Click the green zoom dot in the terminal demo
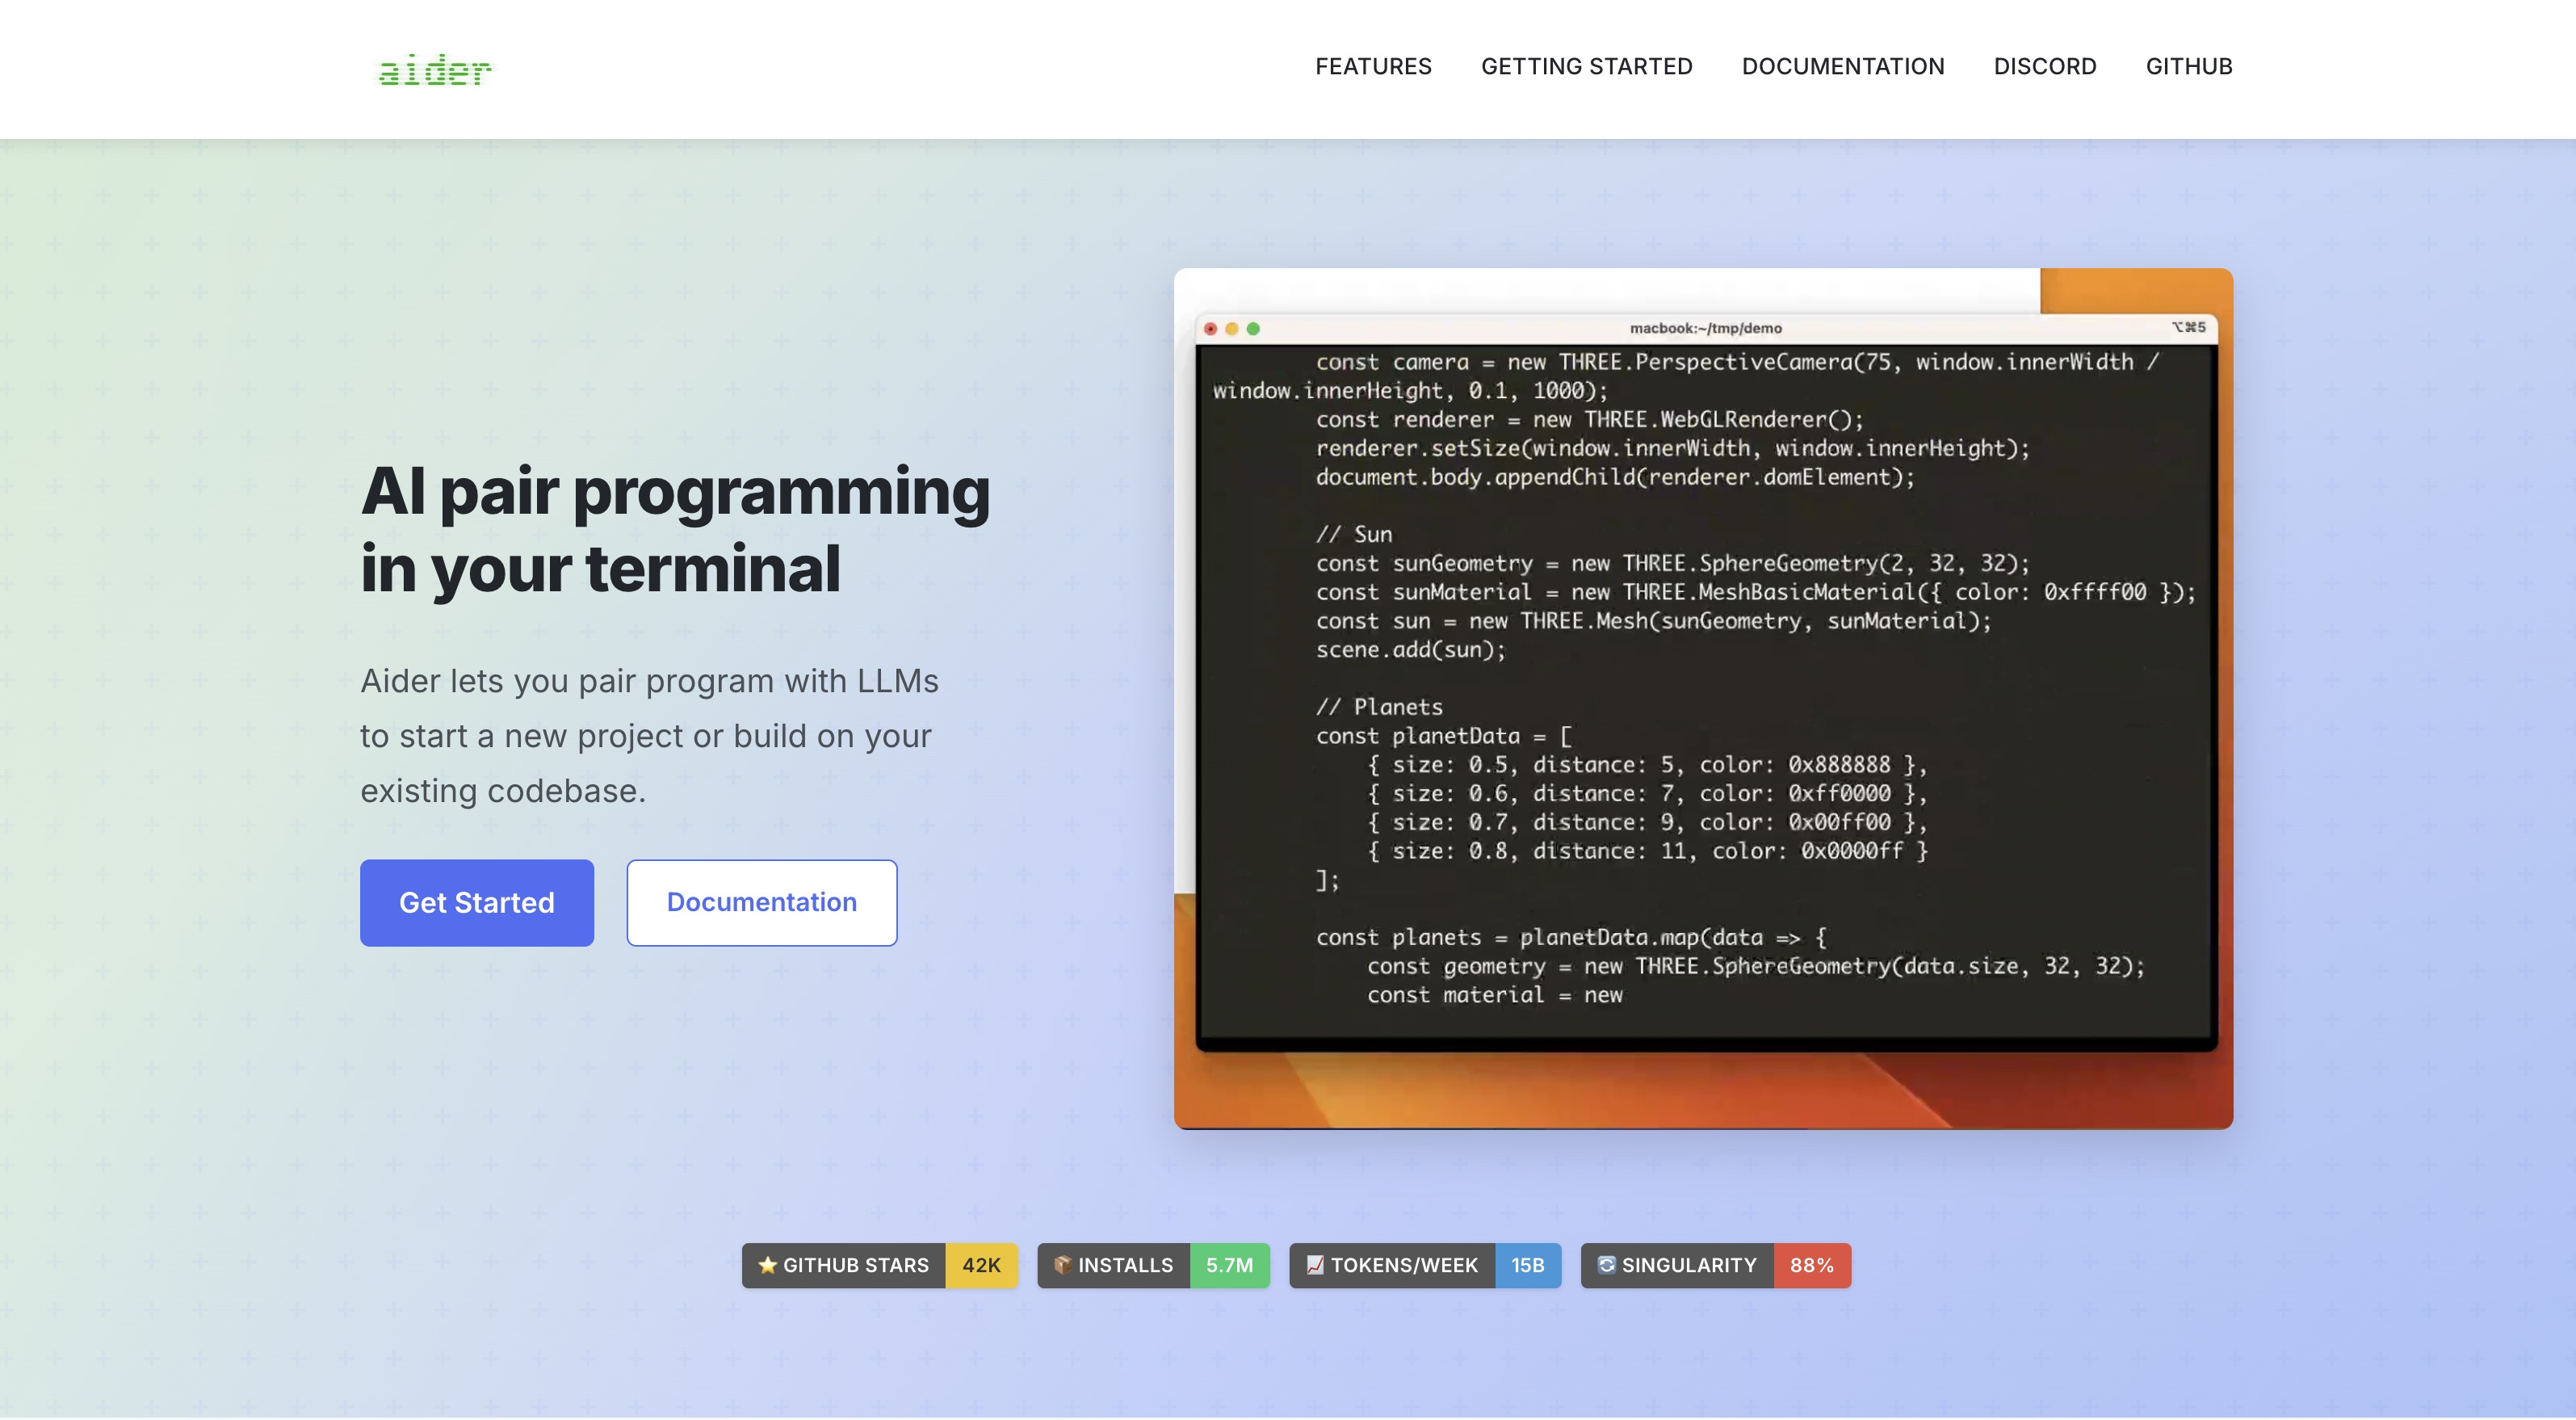The width and height of the screenshot is (2576, 1420). 1253,328
